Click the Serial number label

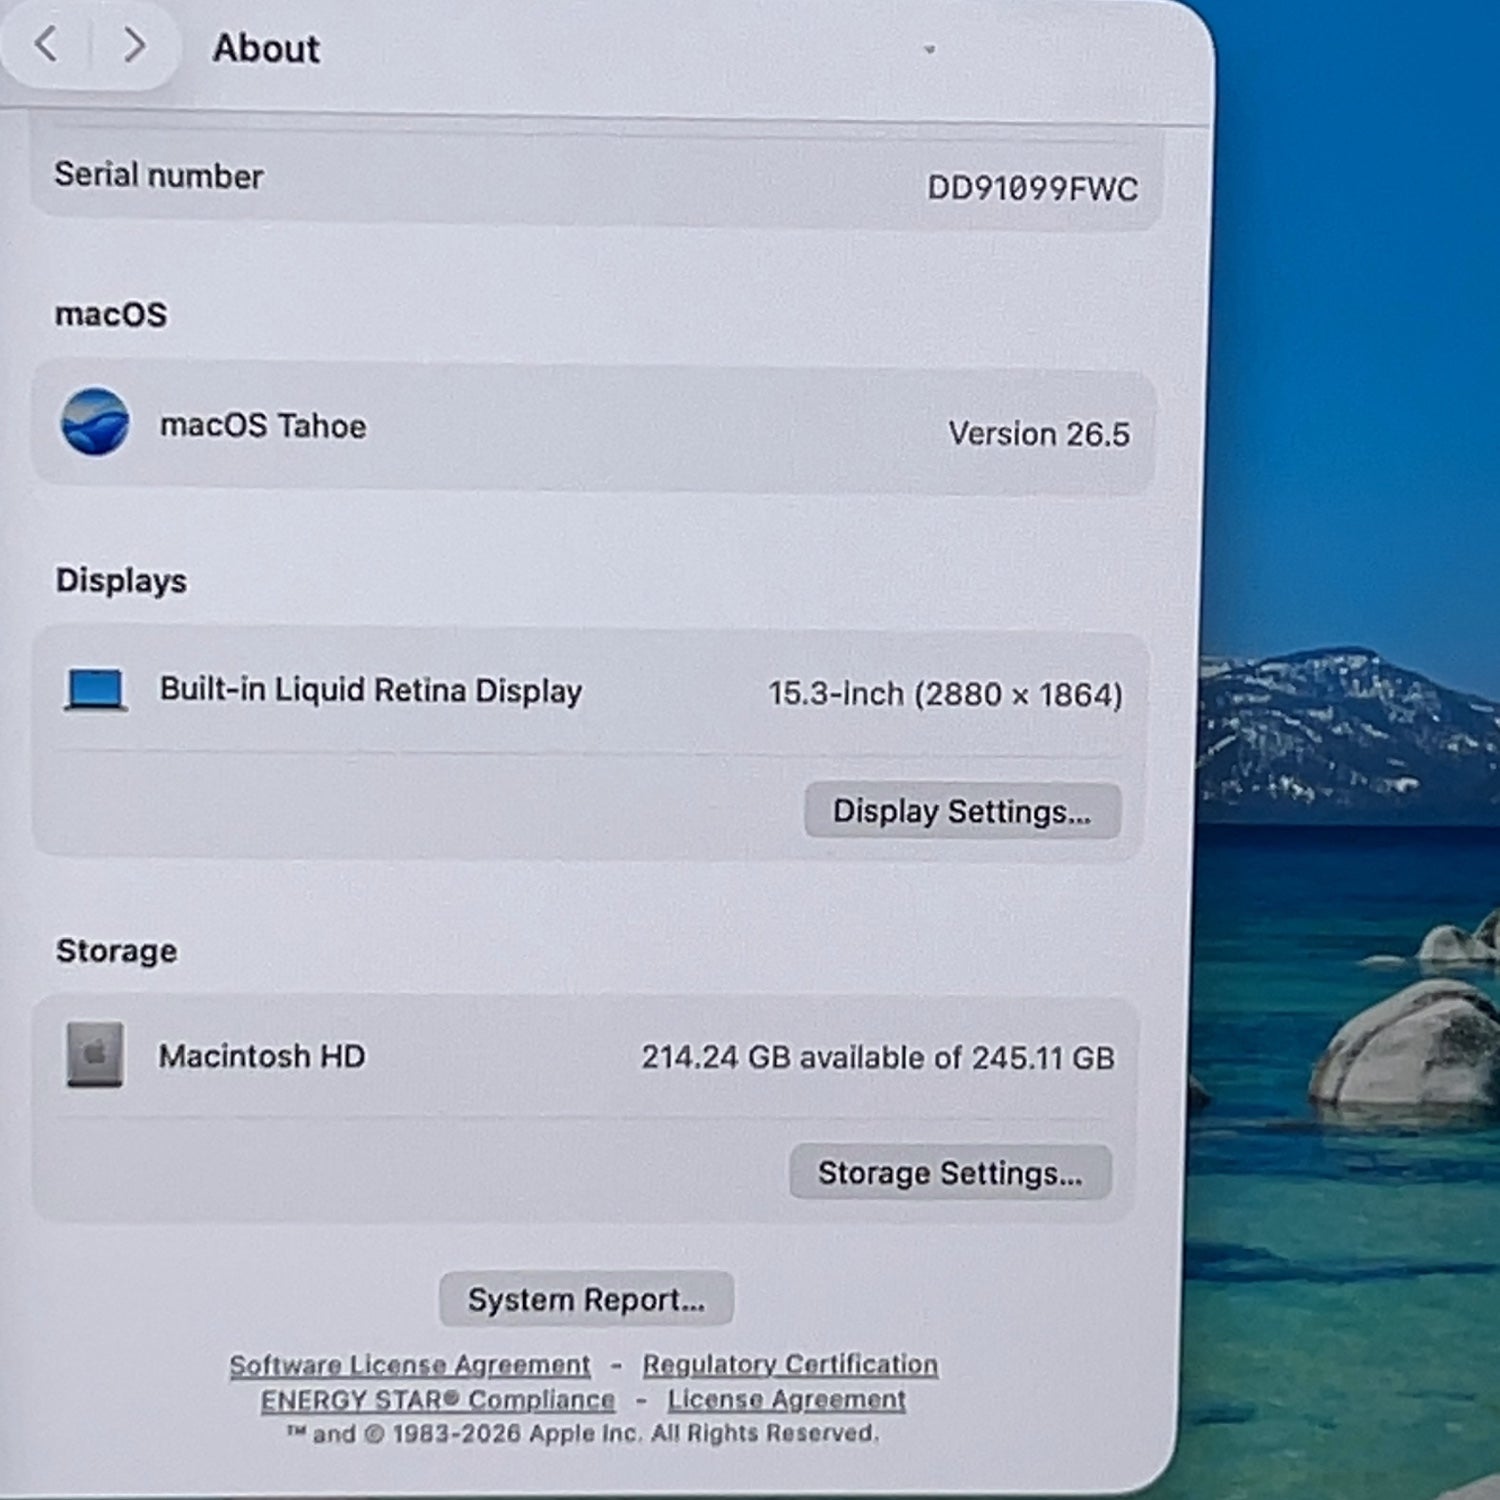(159, 175)
